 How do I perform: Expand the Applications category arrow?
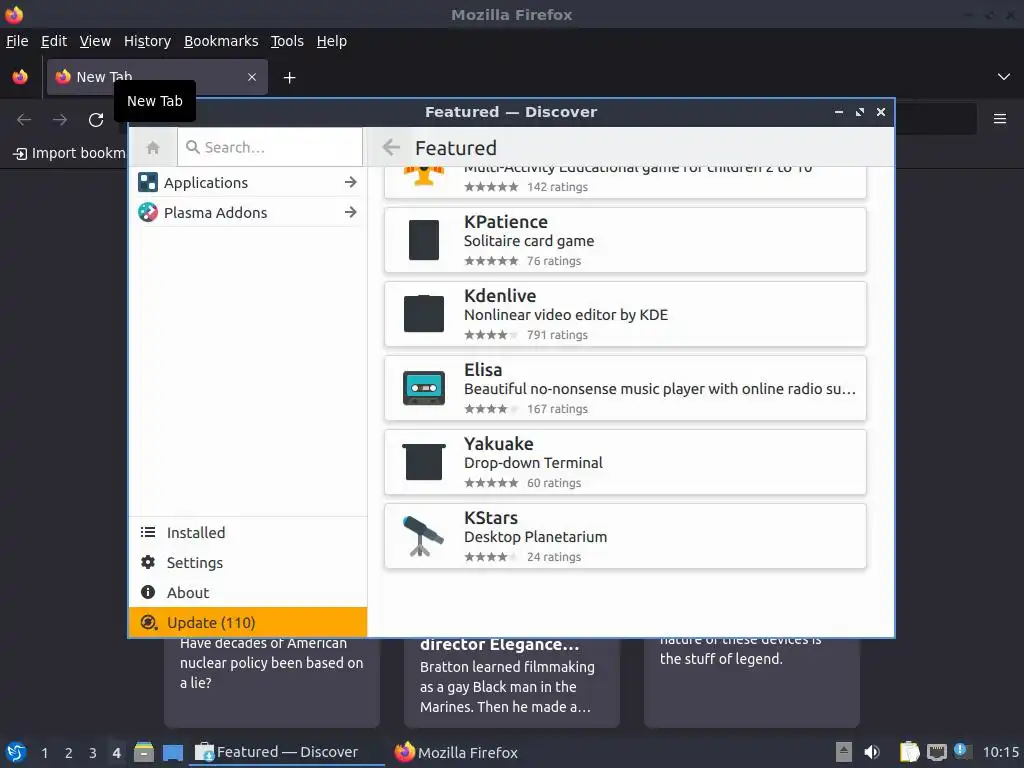click(x=351, y=182)
